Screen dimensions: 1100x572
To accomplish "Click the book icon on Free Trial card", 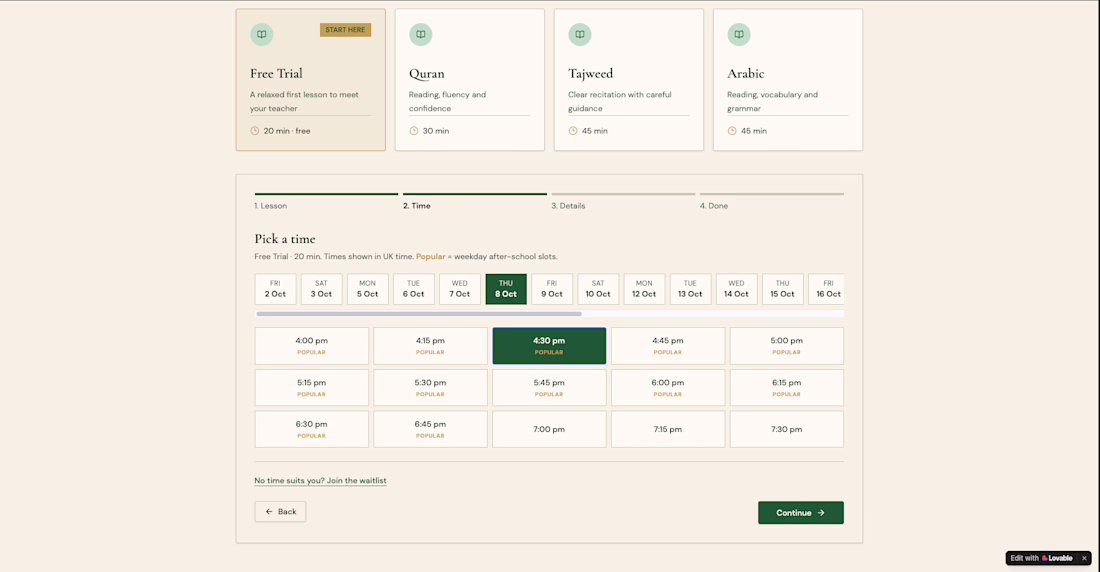I will [x=262, y=34].
